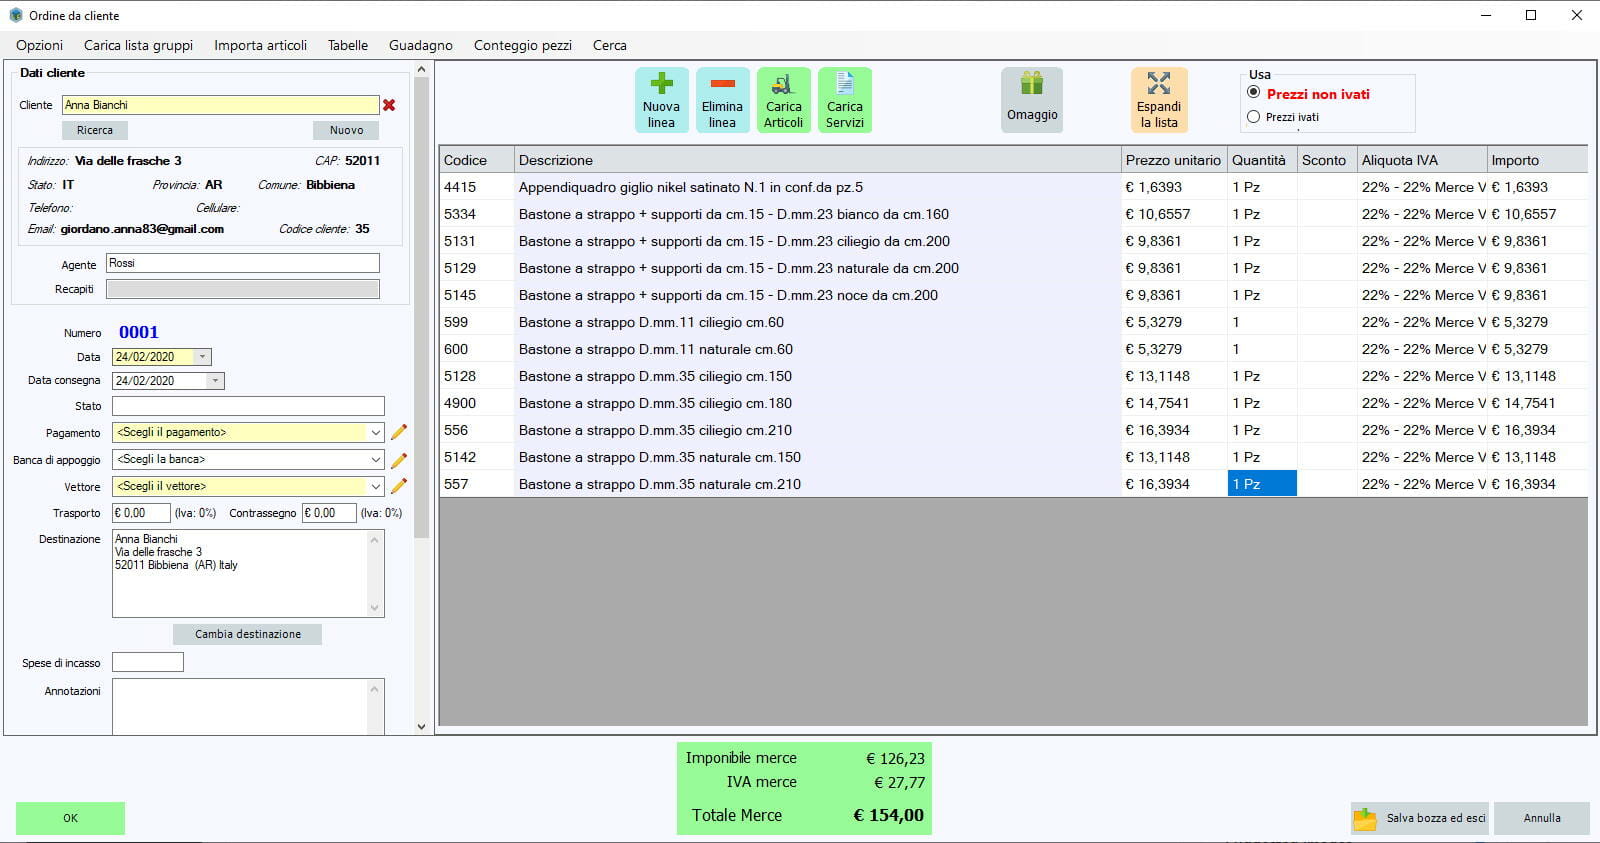The image size is (1600, 843).
Task: Expand the Pagamento dropdown
Action: point(376,433)
